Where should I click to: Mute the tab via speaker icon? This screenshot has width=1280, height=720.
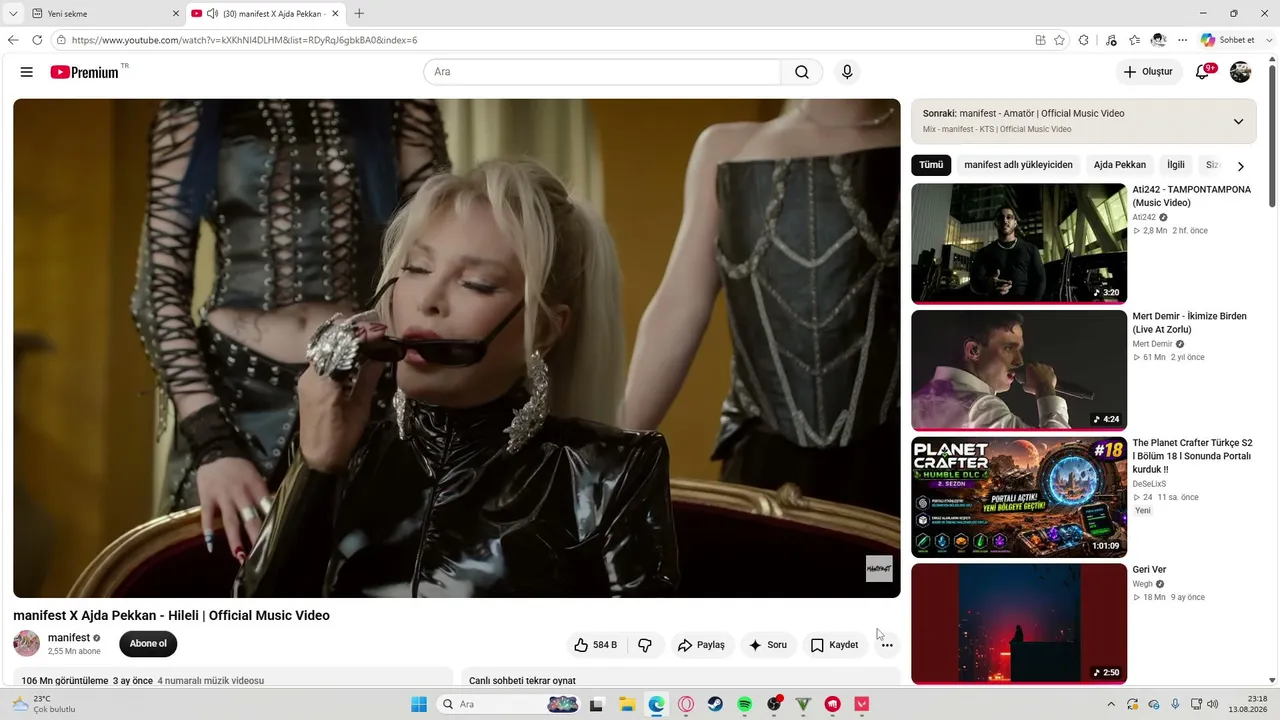click(212, 14)
